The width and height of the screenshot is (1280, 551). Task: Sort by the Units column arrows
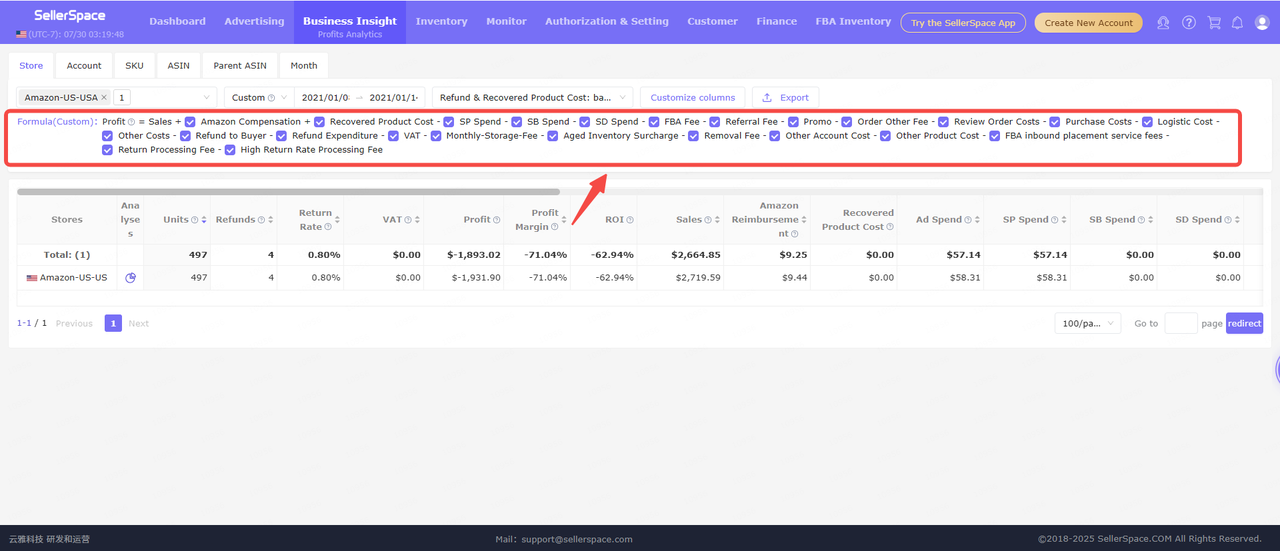204,220
